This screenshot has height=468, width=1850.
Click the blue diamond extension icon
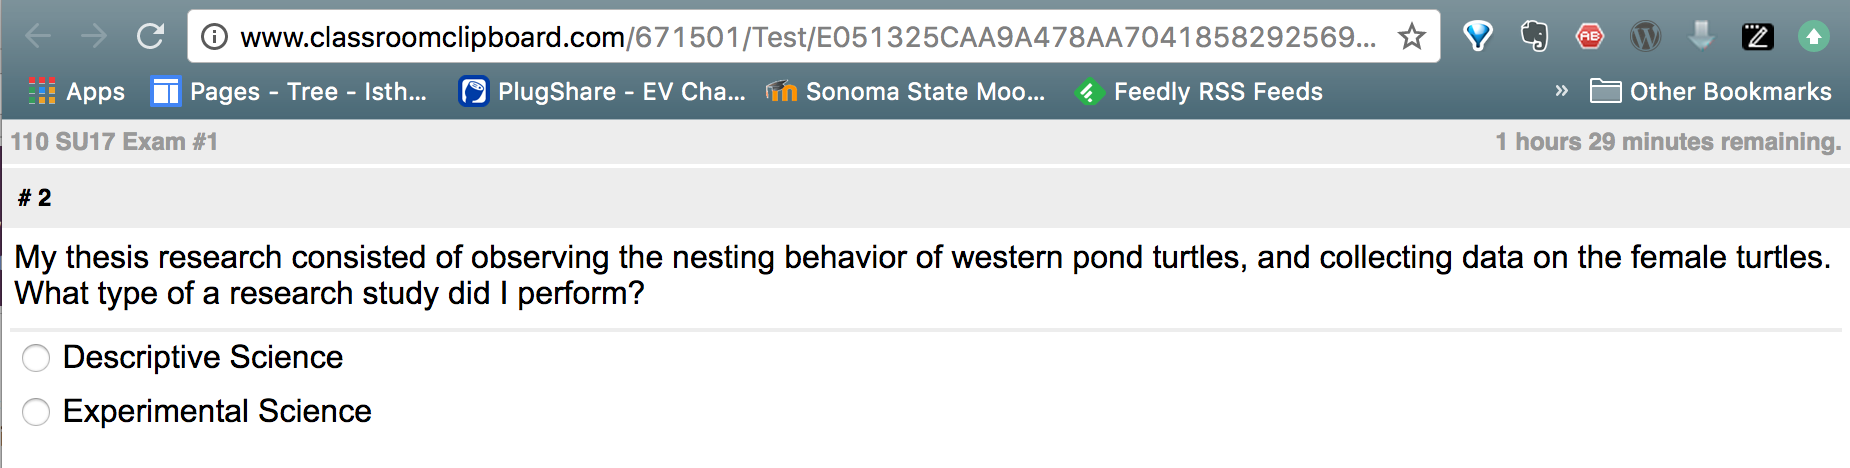(1477, 37)
